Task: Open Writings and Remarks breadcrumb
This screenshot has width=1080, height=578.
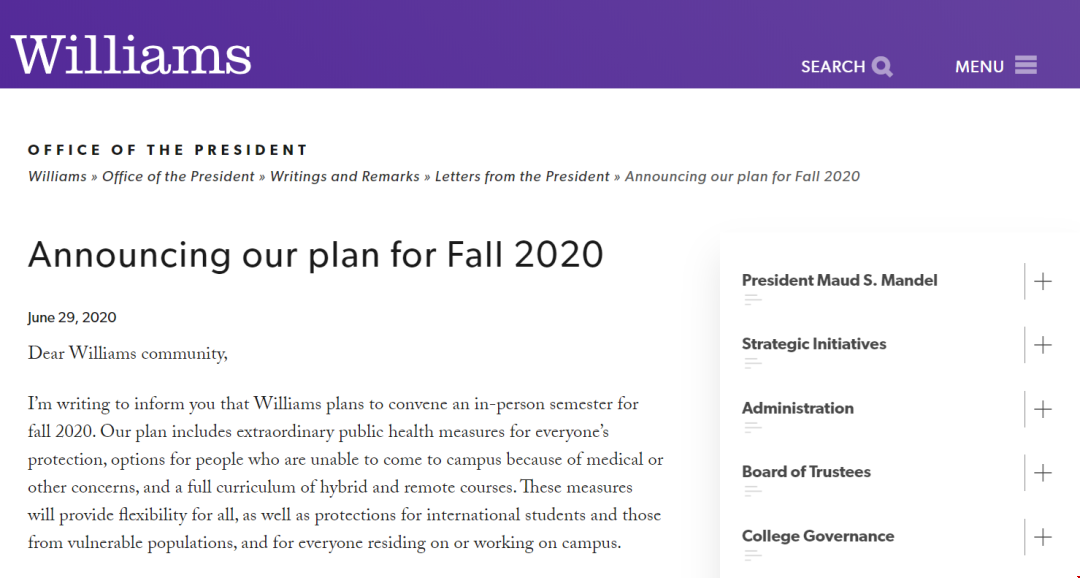Action: tap(344, 176)
